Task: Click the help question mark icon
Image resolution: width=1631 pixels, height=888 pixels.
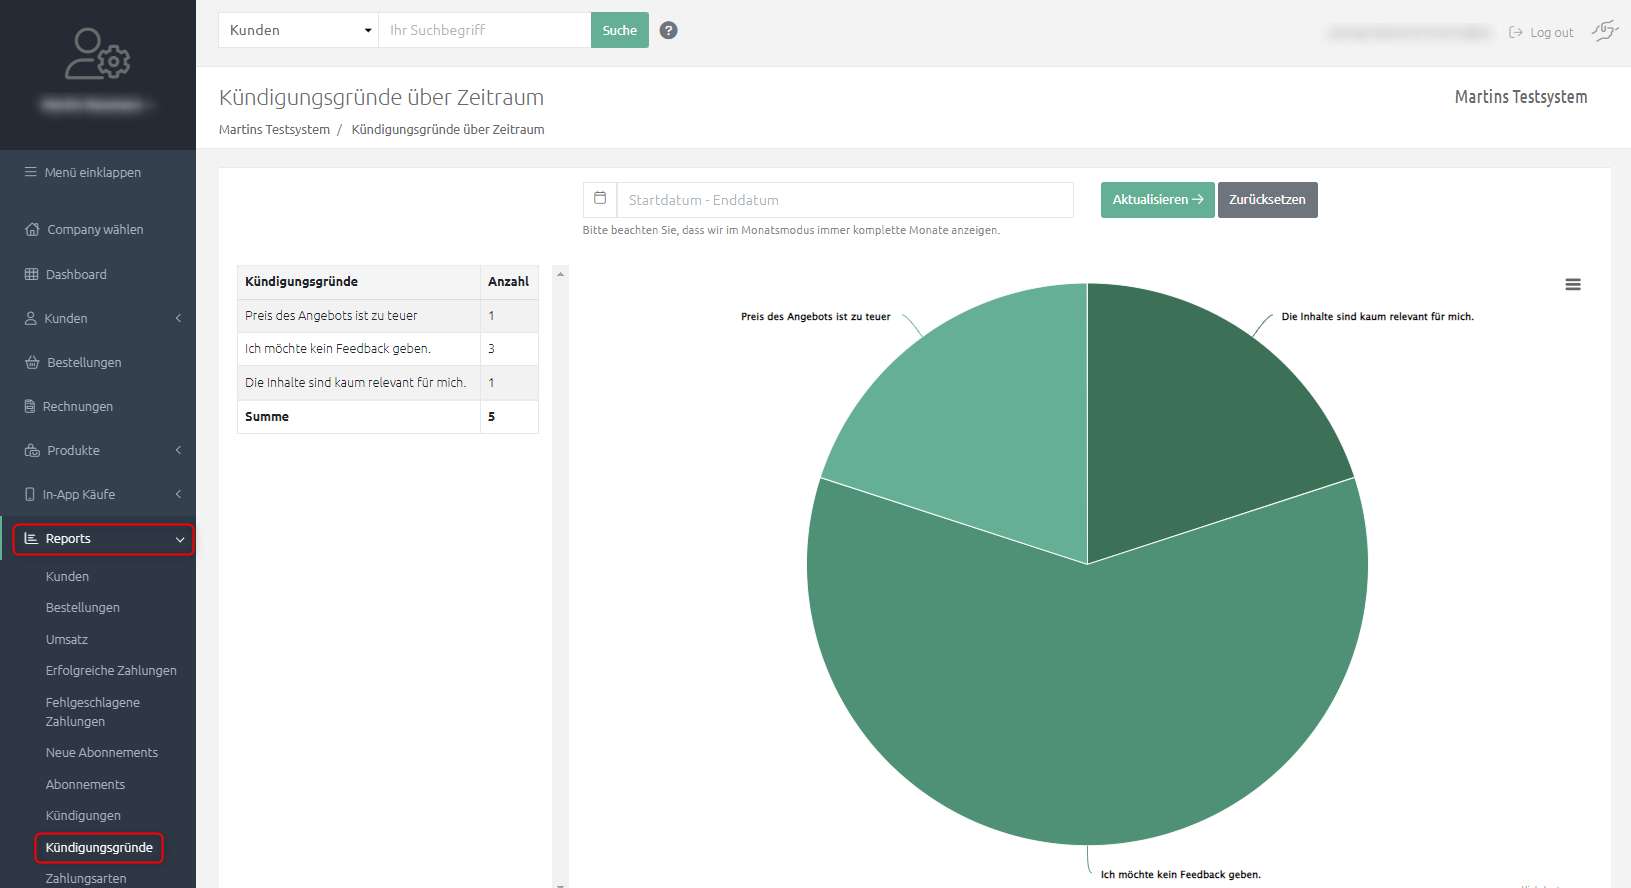Action: (x=669, y=30)
